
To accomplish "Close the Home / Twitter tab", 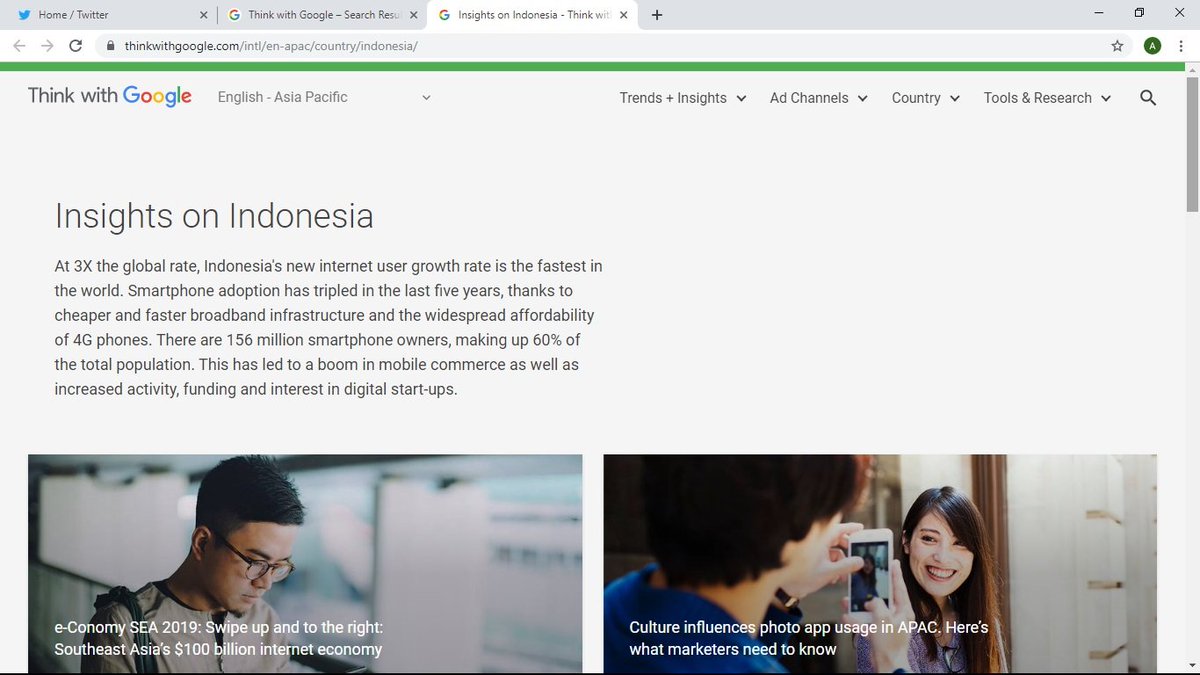I will coord(204,15).
